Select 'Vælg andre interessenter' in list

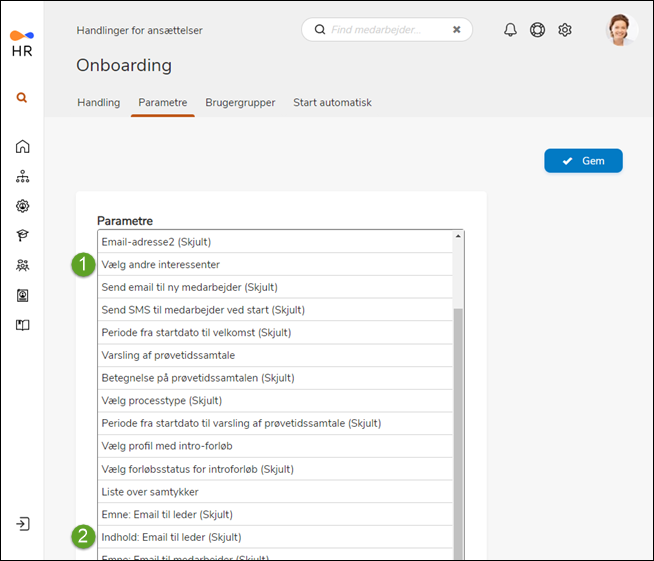[160, 265]
